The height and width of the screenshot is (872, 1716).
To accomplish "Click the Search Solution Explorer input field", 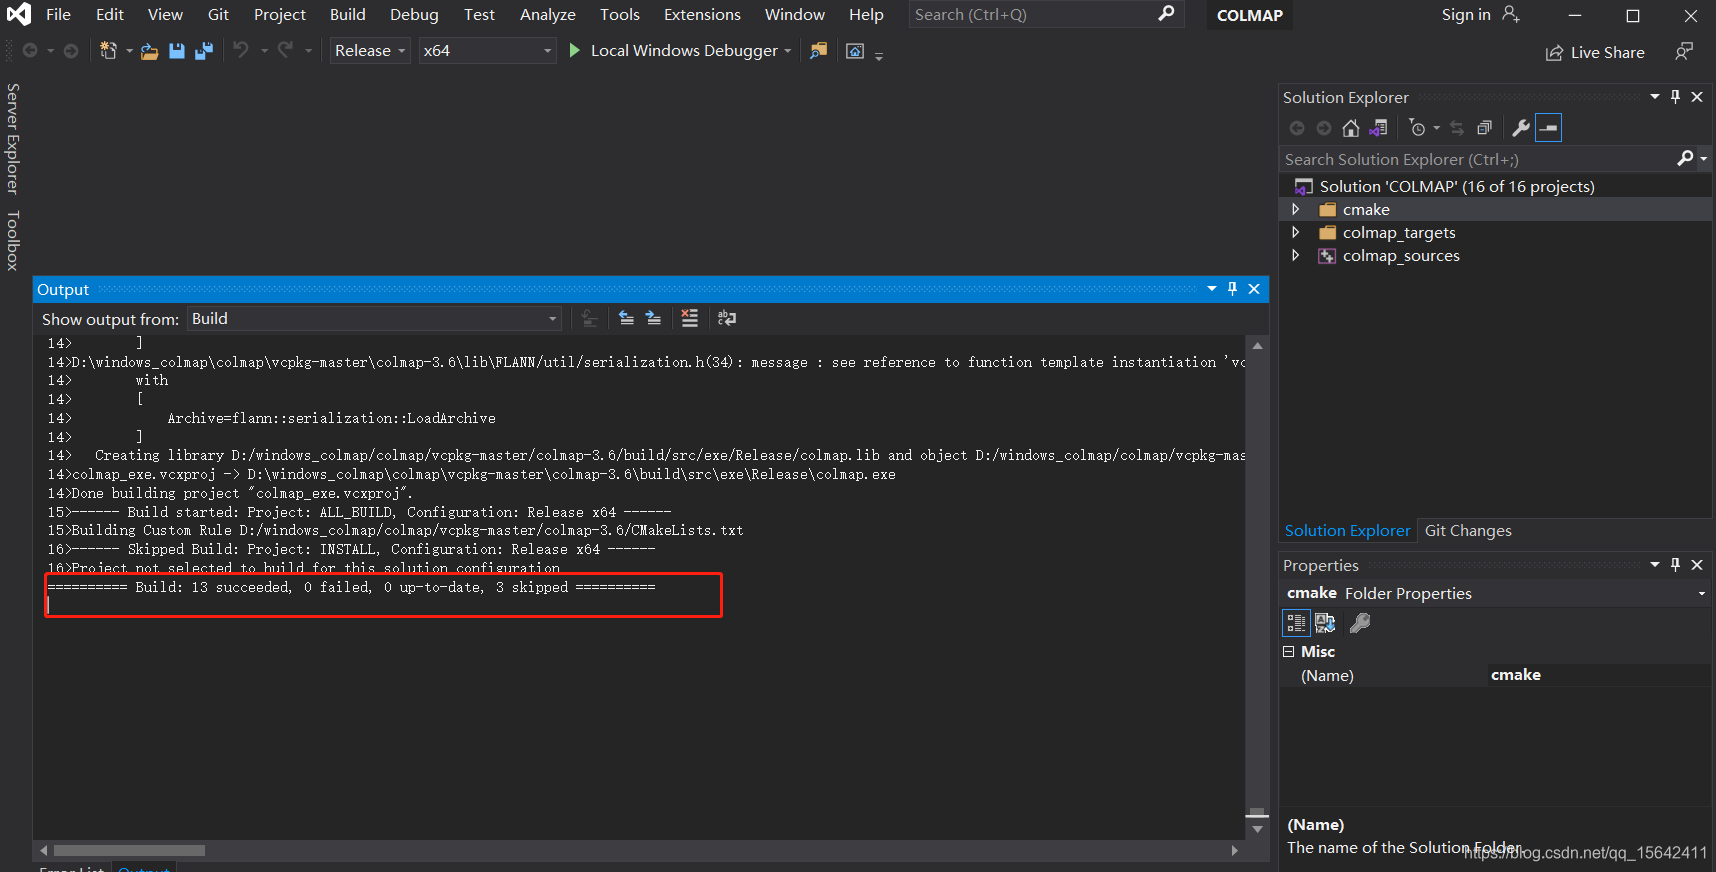I will point(1478,159).
